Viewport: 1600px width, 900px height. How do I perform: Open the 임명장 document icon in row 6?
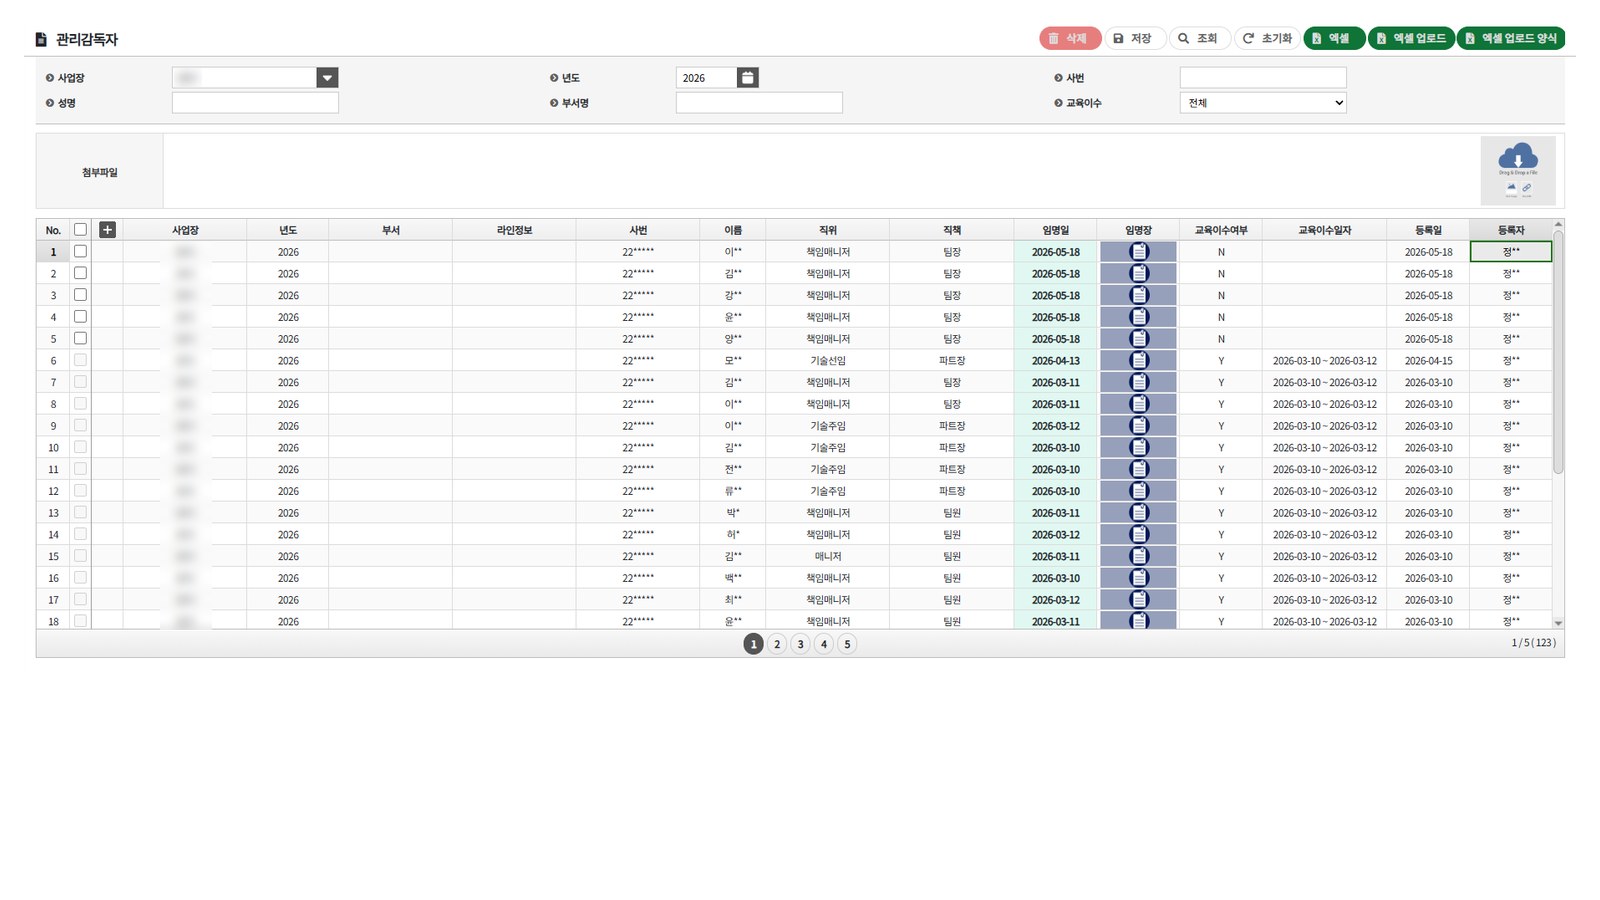(1138, 361)
